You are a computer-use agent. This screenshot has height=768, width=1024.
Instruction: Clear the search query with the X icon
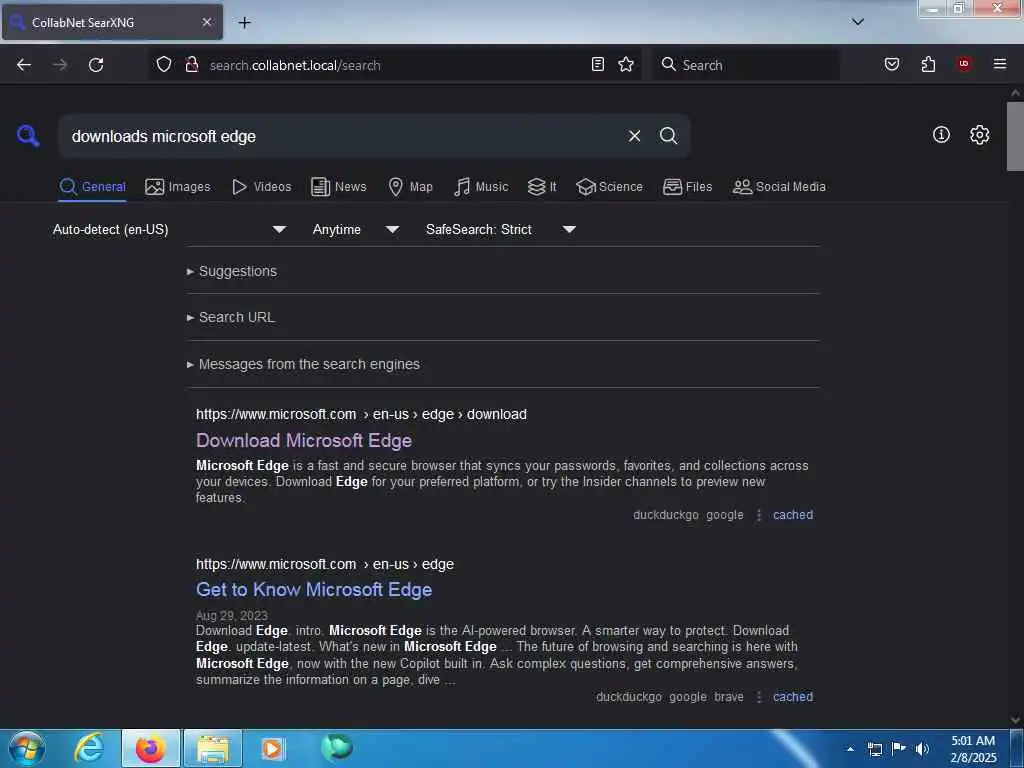[634, 136]
